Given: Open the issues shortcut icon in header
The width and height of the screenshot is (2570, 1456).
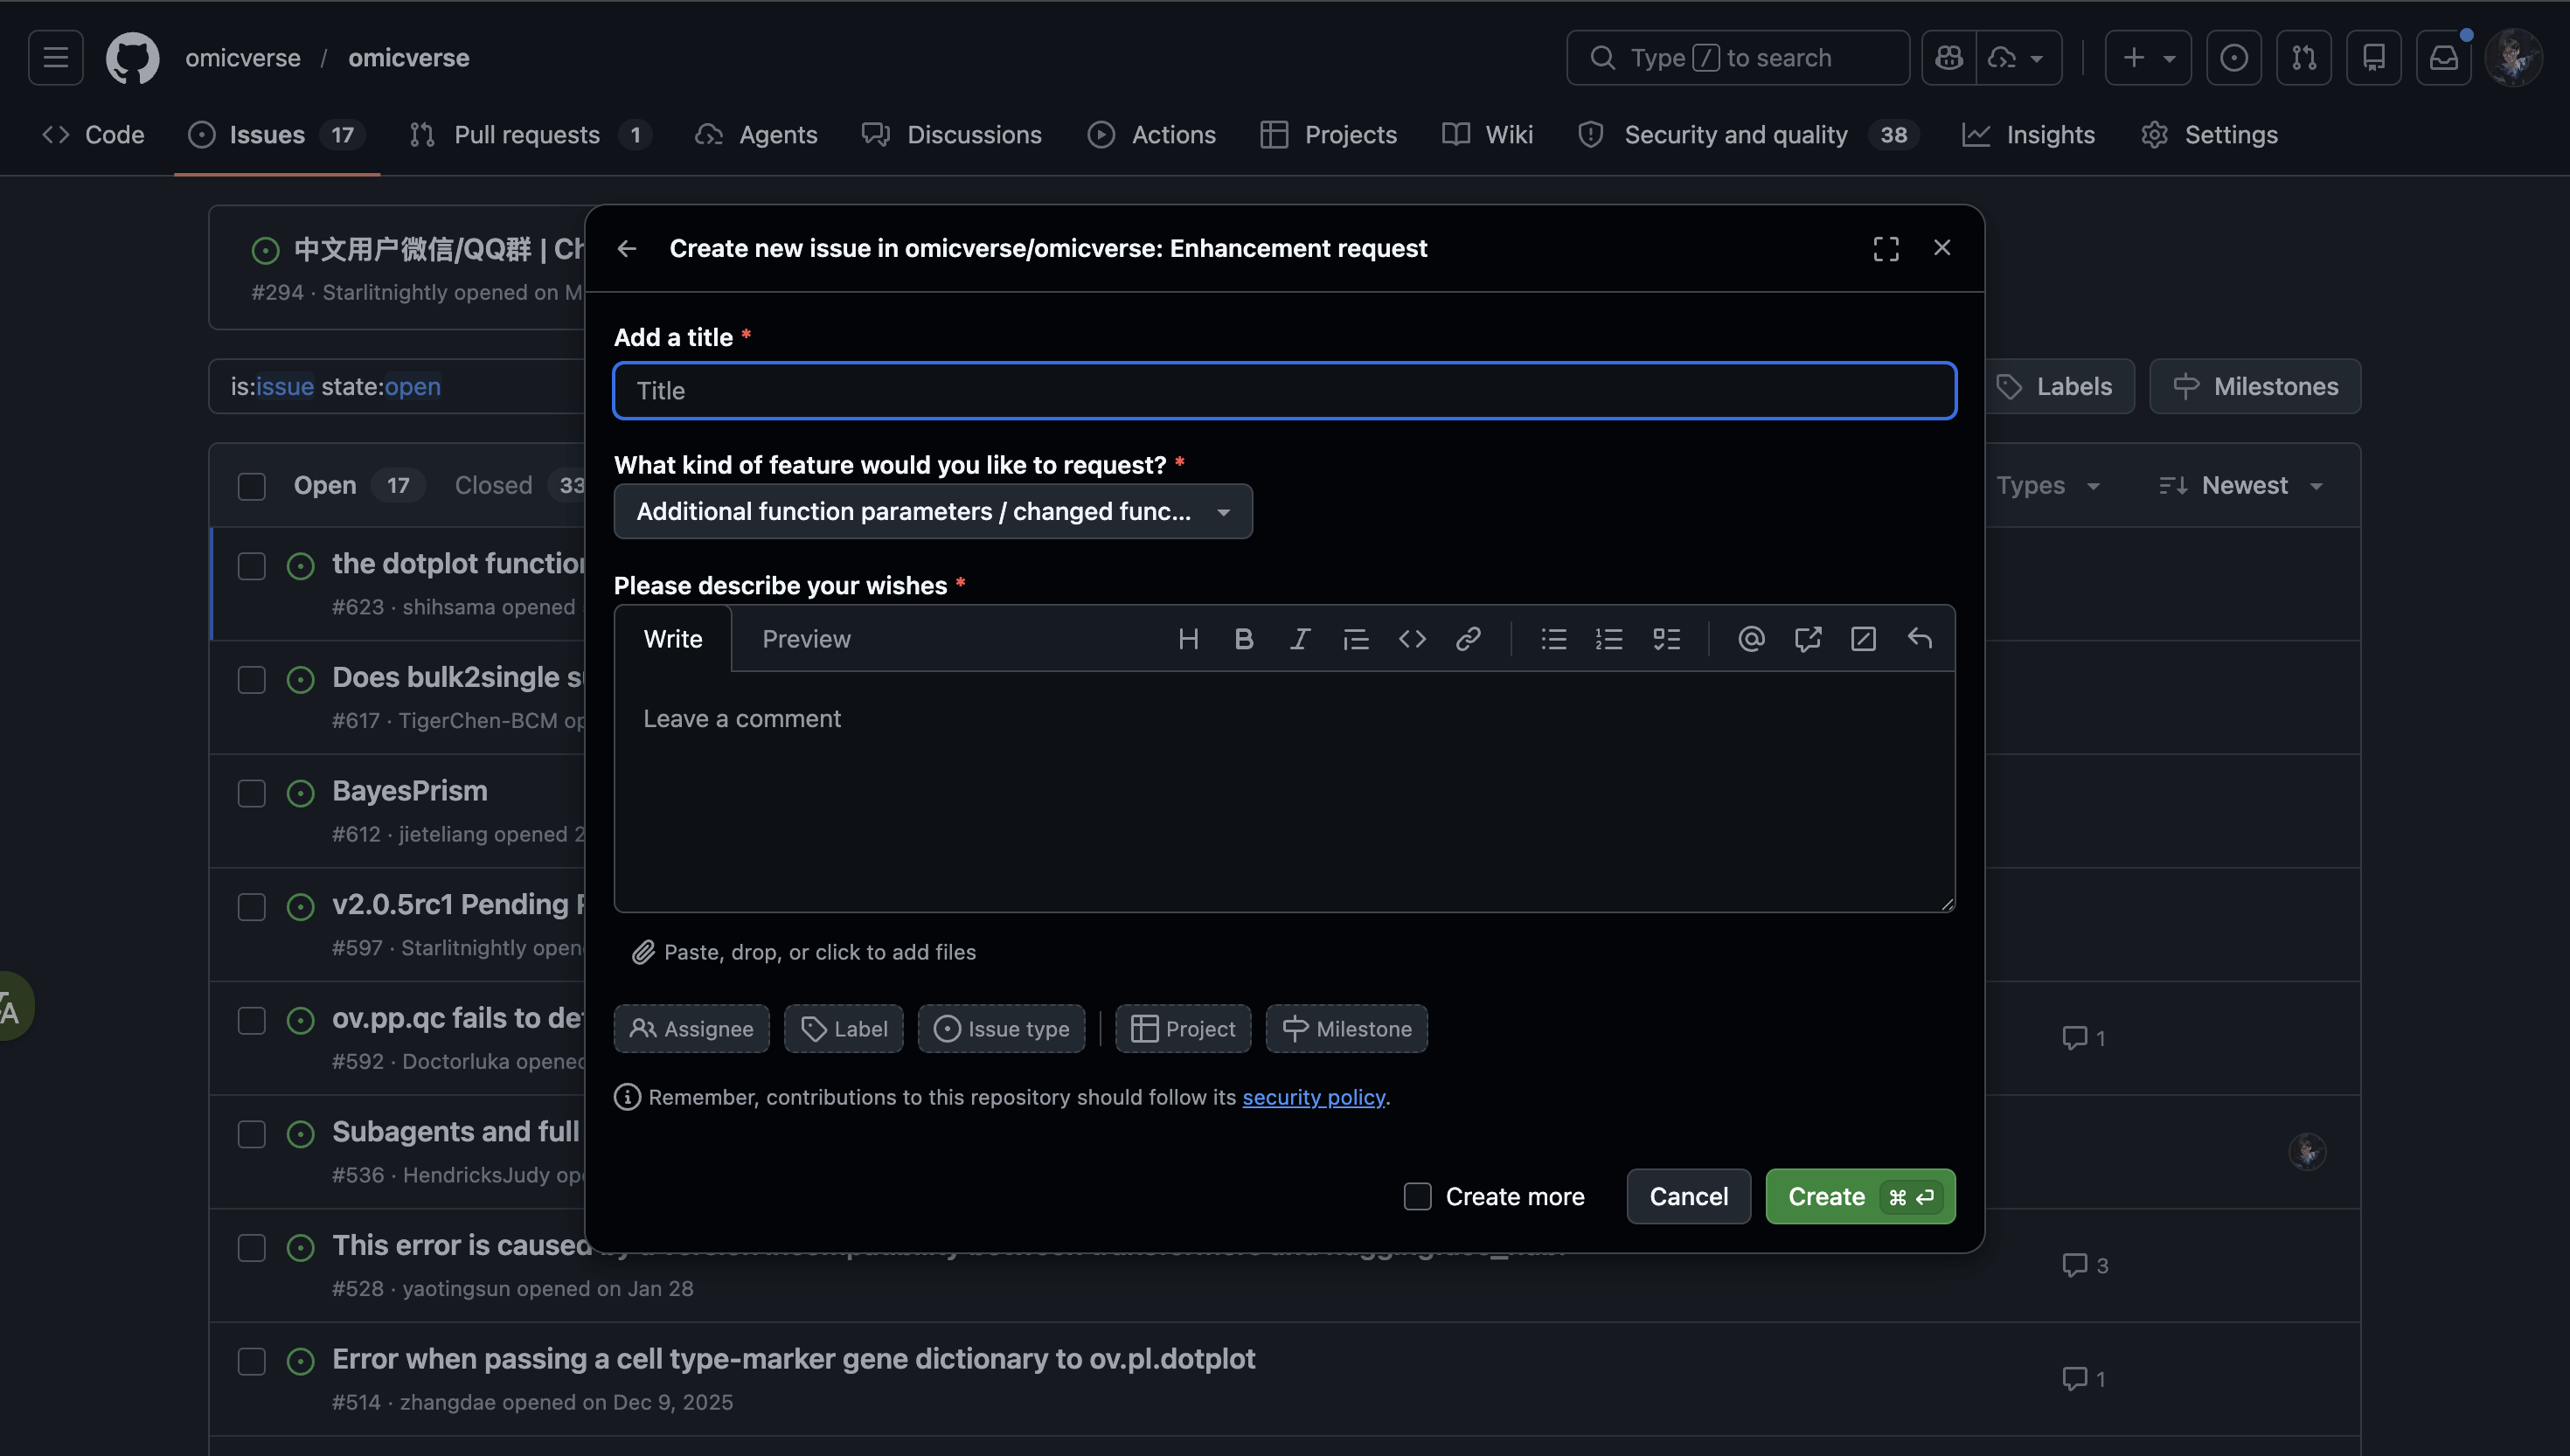Looking at the screenshot, I should coord(2233,58).
